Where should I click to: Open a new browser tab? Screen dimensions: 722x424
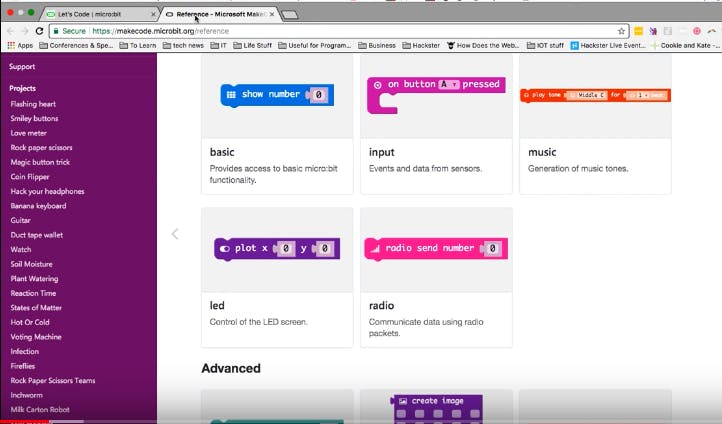[289, 15]
